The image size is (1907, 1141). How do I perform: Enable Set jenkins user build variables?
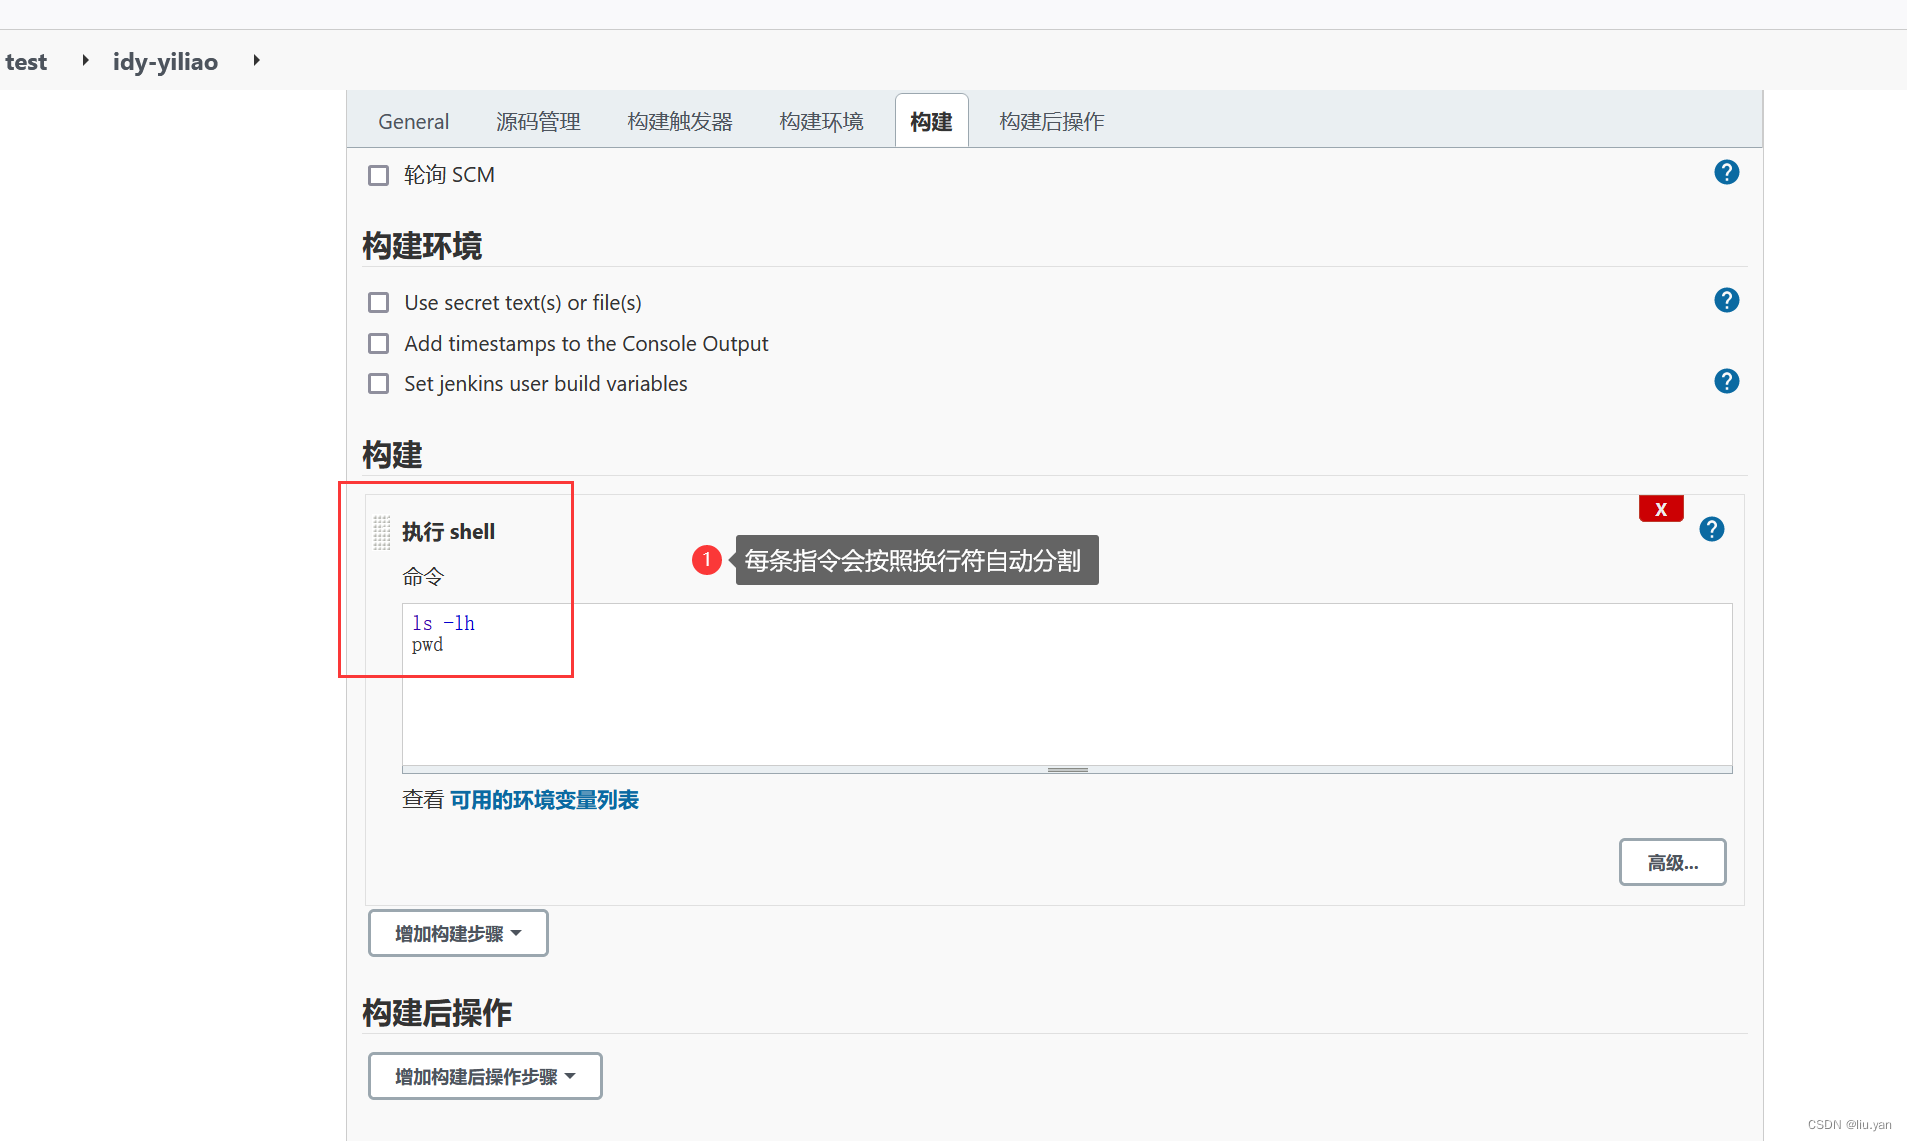click(x=378, y=384)
